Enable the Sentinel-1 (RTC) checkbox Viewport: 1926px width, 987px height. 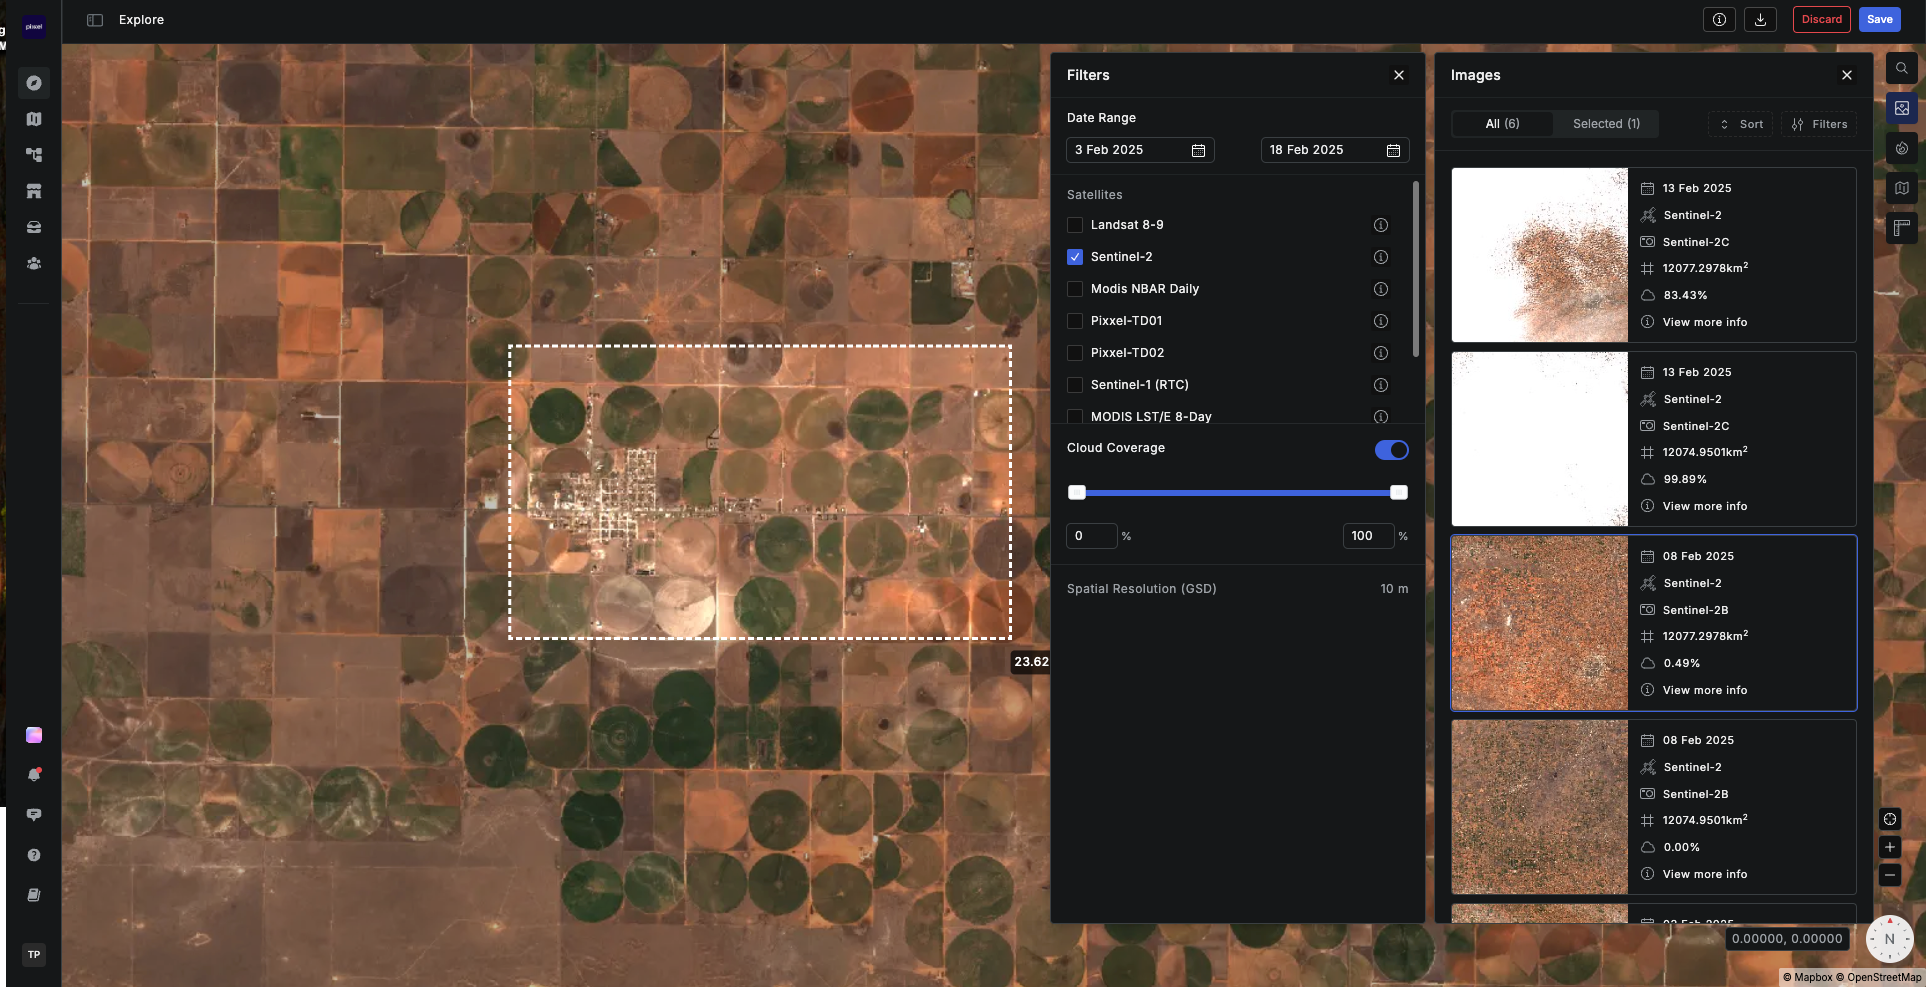click(x=1075, y=385)
